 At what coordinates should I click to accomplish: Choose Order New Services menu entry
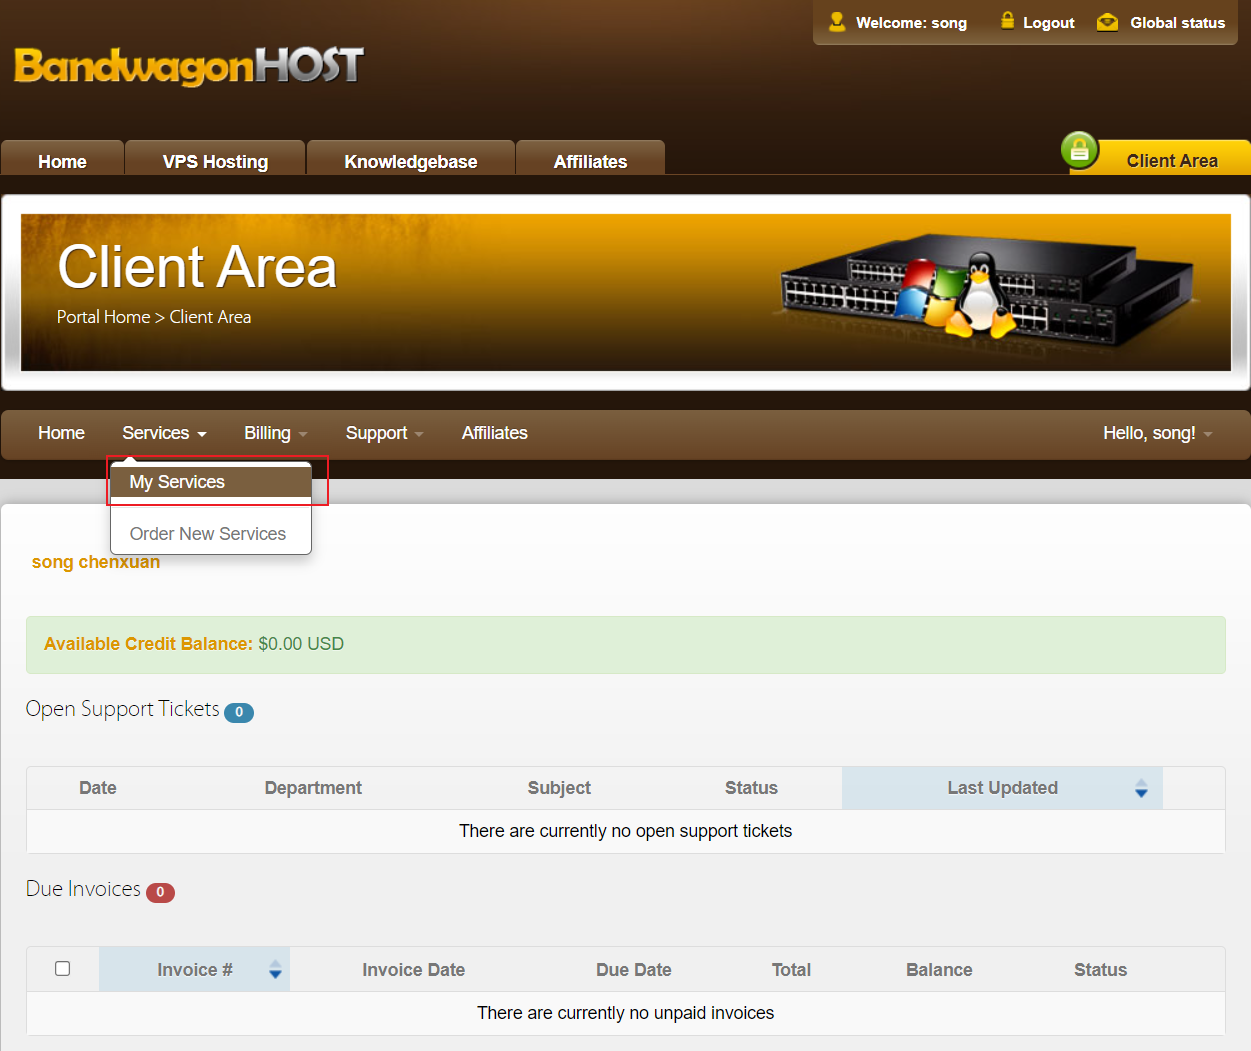coord(208,534)
